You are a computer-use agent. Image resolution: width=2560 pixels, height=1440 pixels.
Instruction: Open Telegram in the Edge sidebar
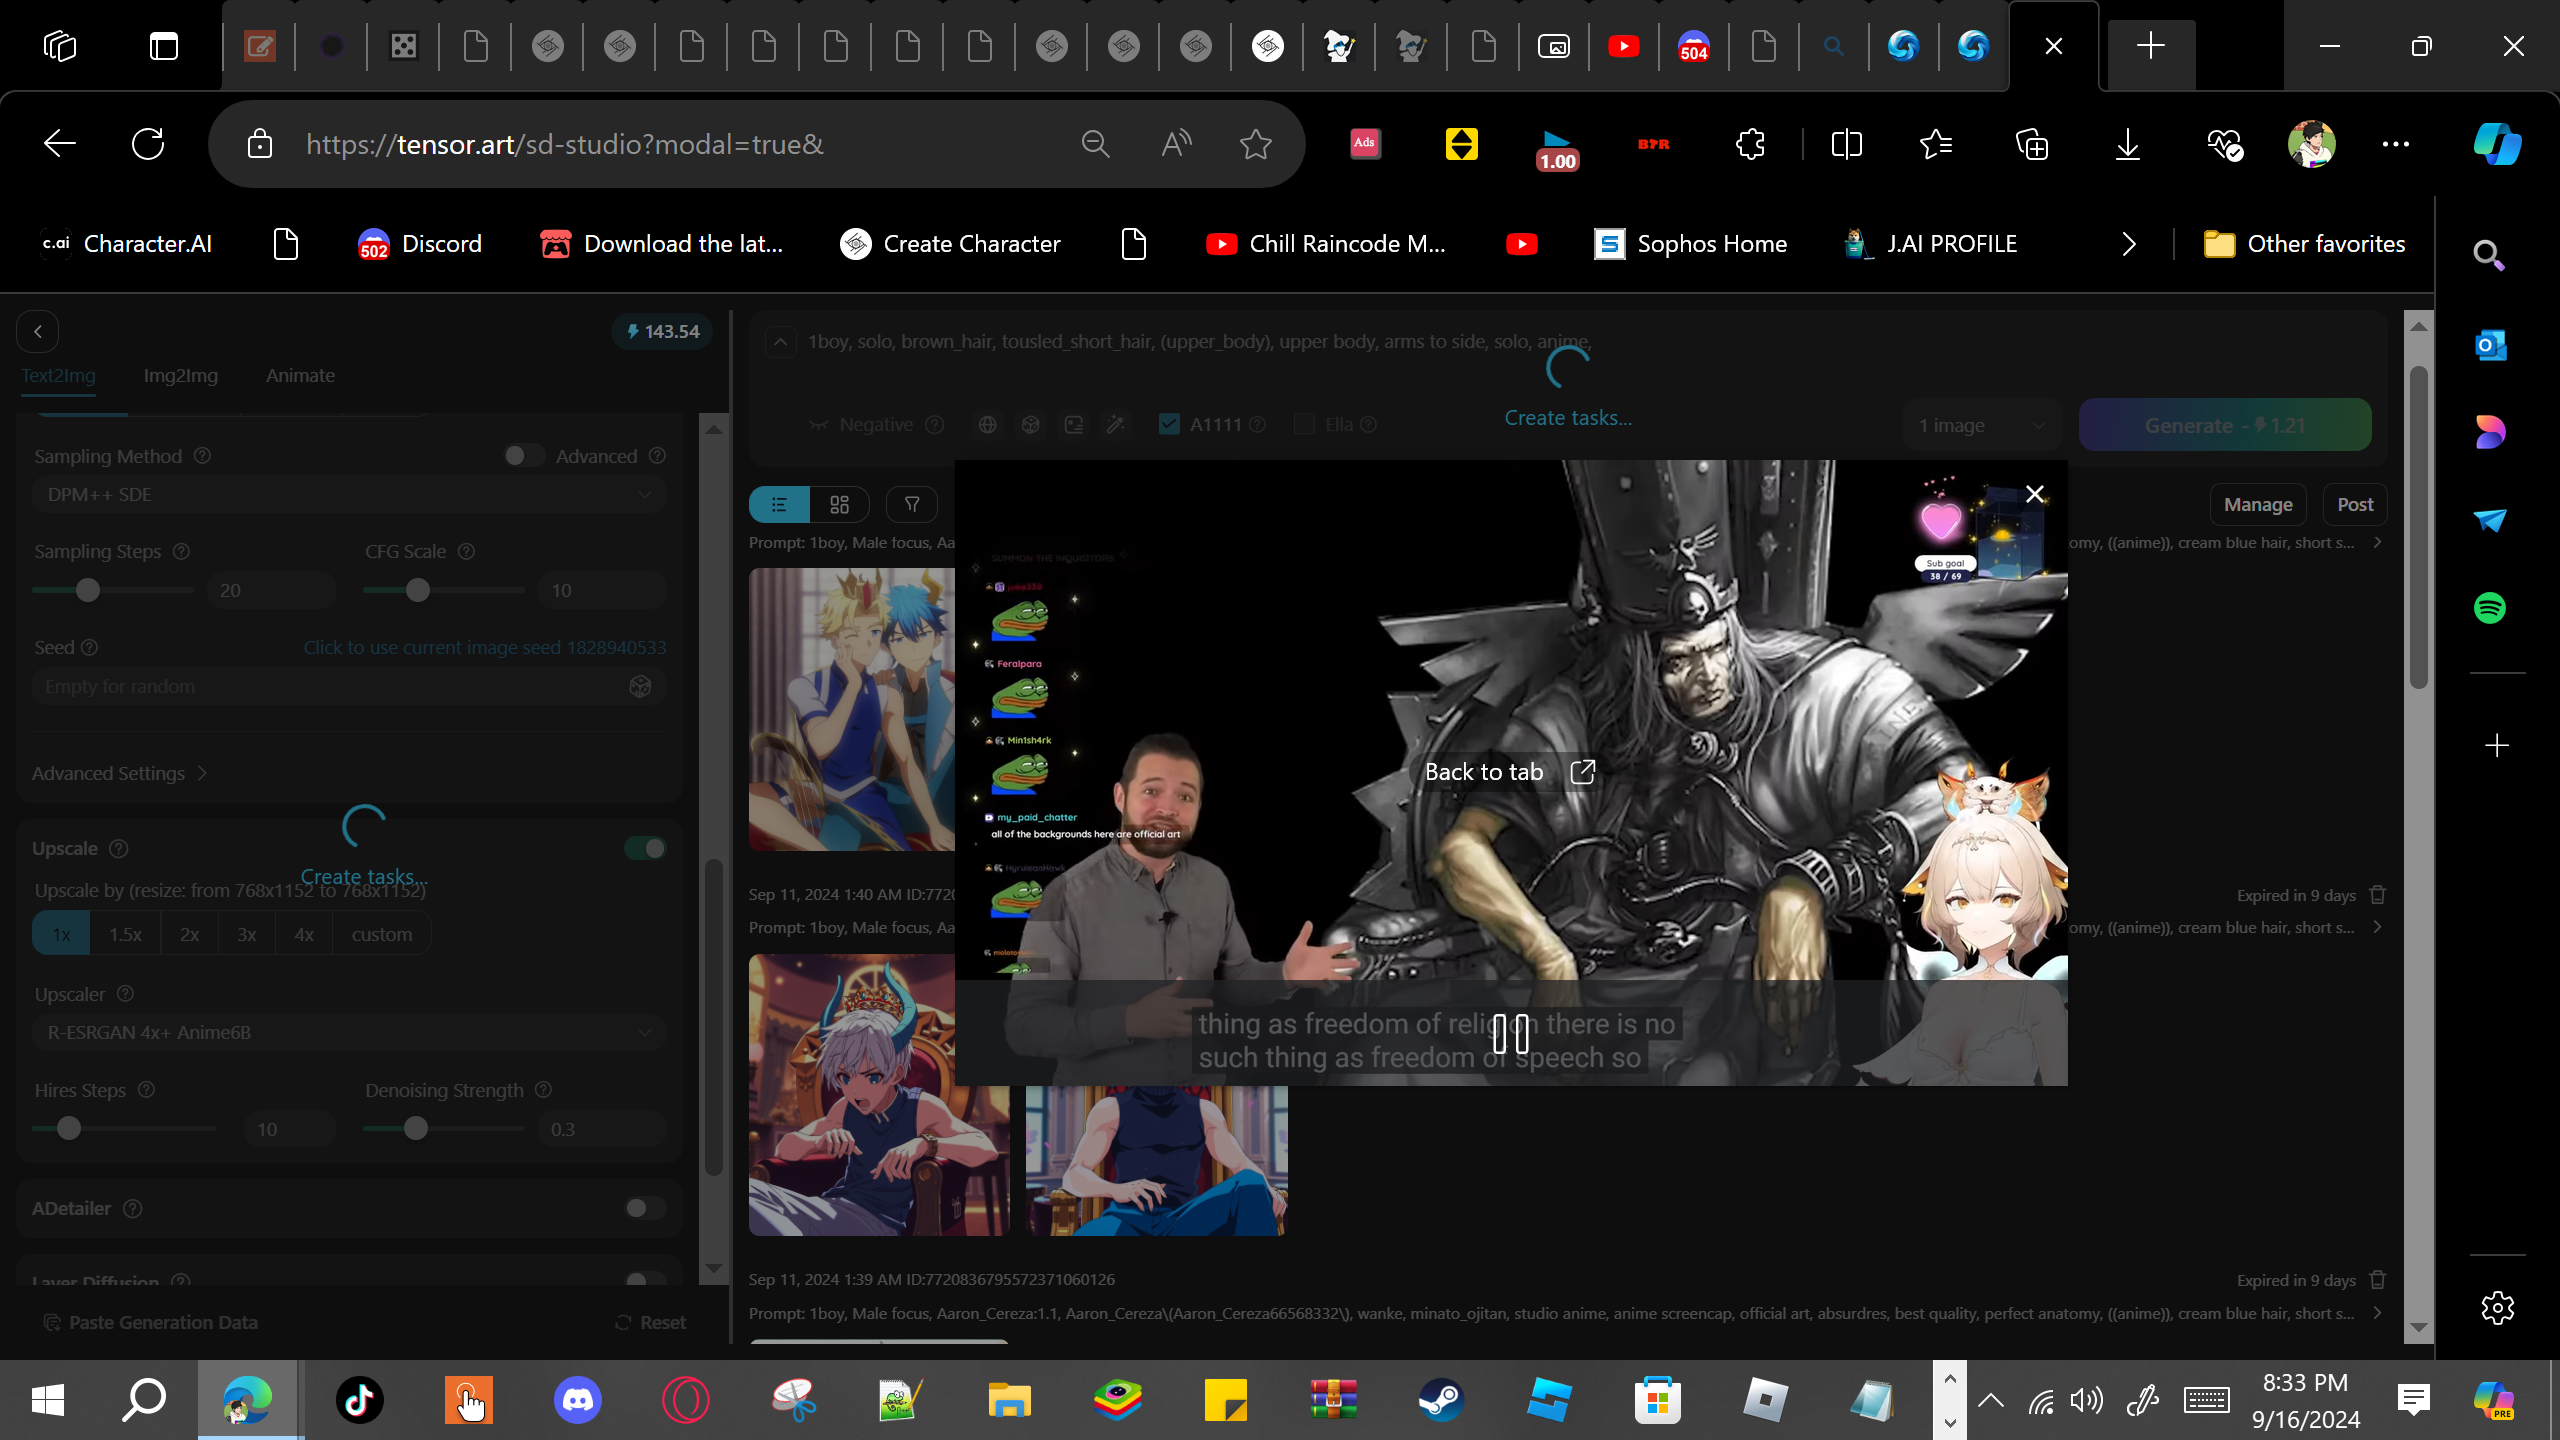click(2490, 520)
